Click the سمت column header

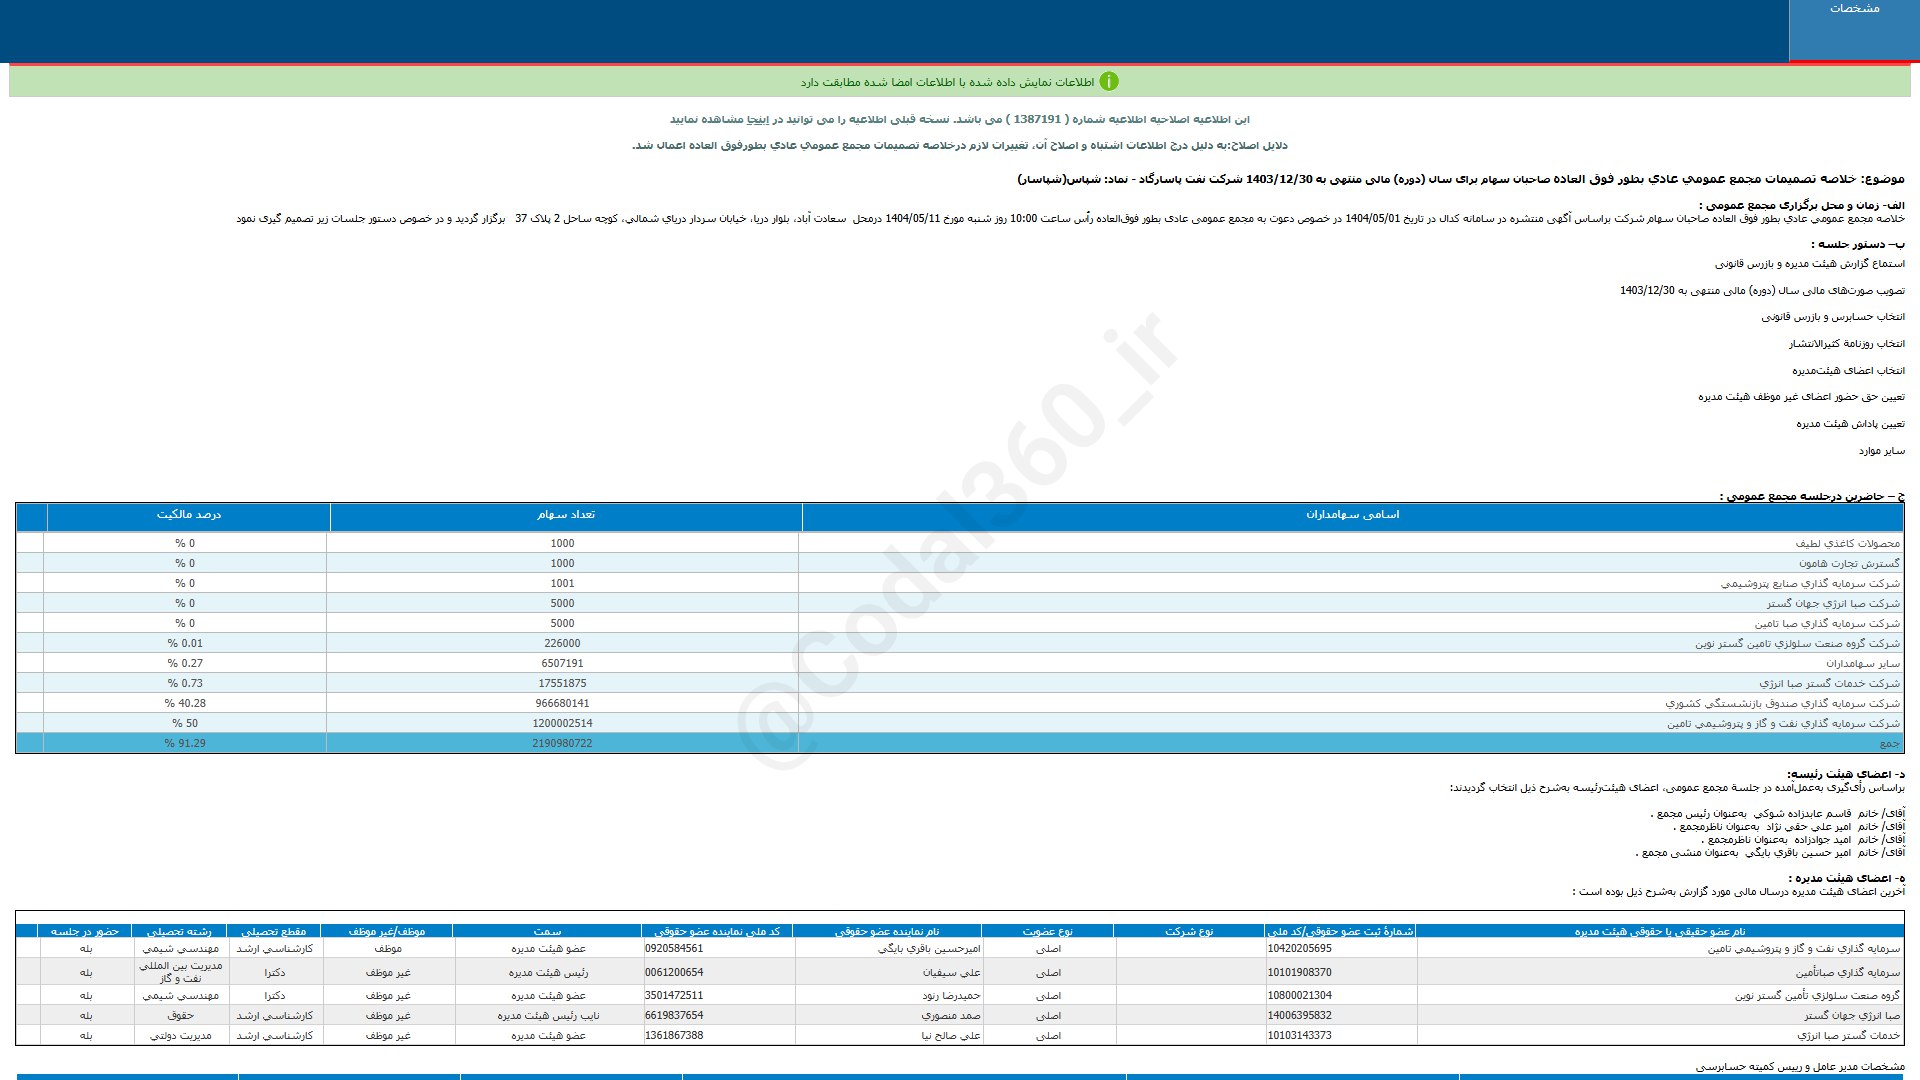click(x=547, y=931)
